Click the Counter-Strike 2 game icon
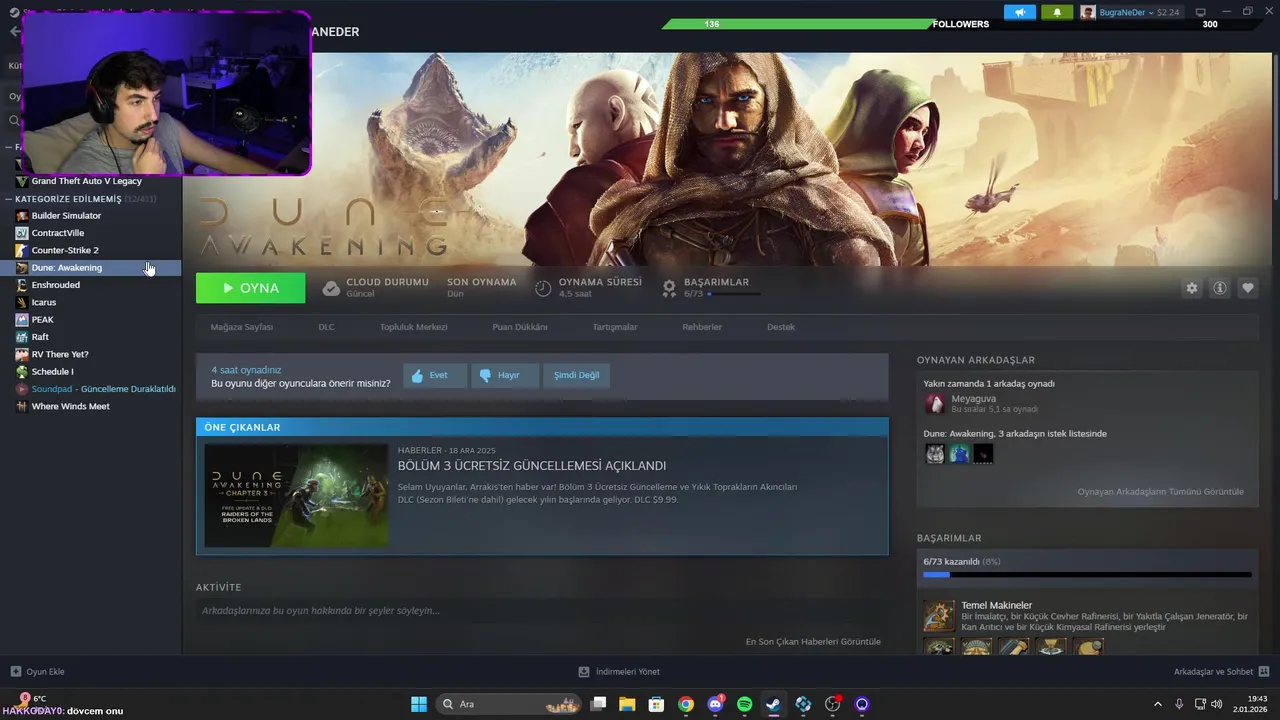The height and width of the screenshot is (720, 1280). 22,250
